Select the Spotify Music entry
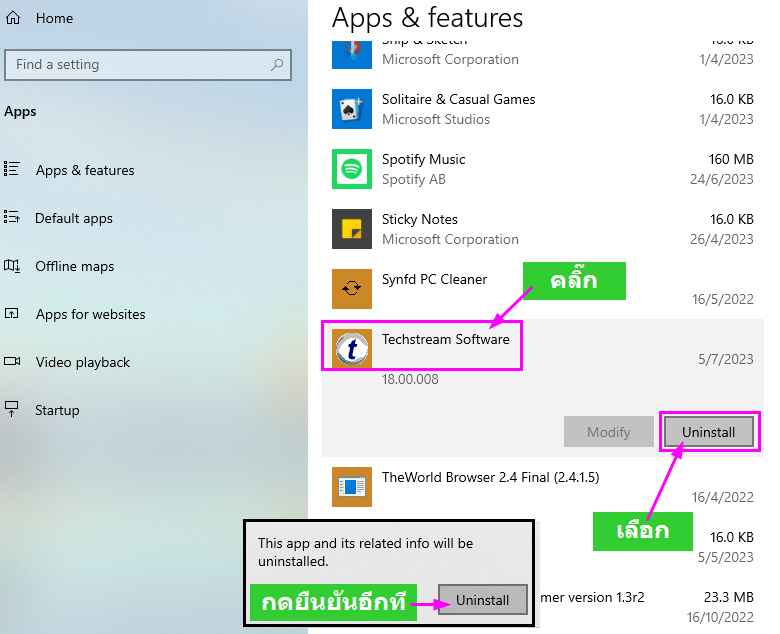 543,169
